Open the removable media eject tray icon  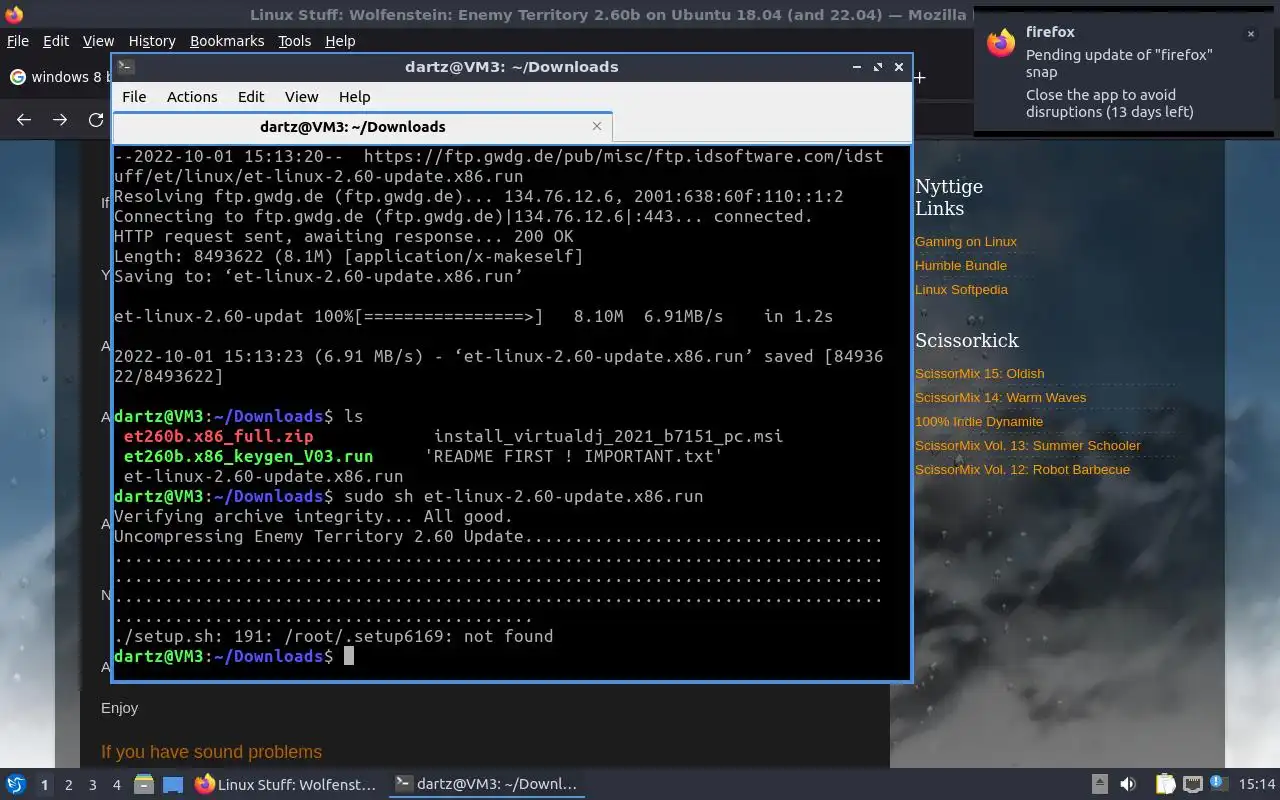(x=1099, y=785)
